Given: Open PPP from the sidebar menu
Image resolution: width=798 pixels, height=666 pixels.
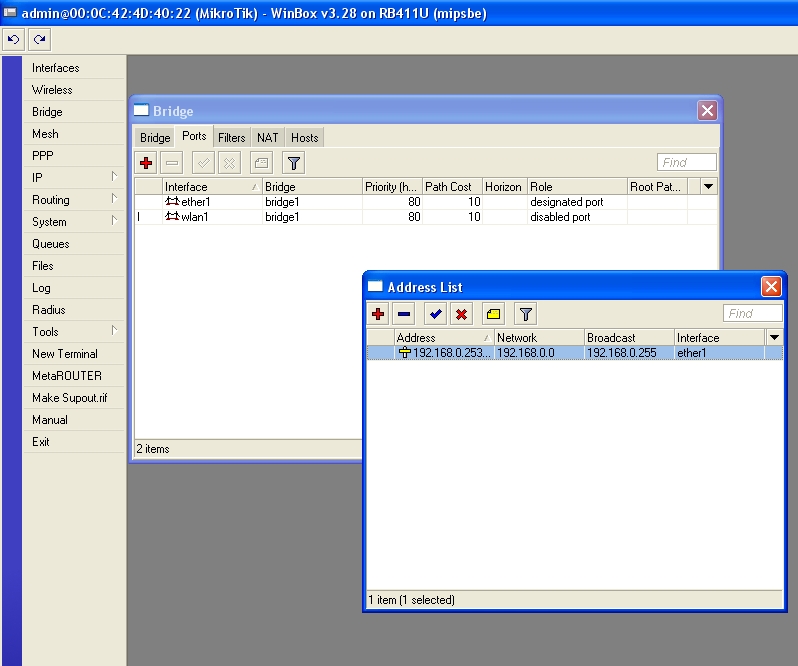Looking at the screenshot, I should (74, 156).
